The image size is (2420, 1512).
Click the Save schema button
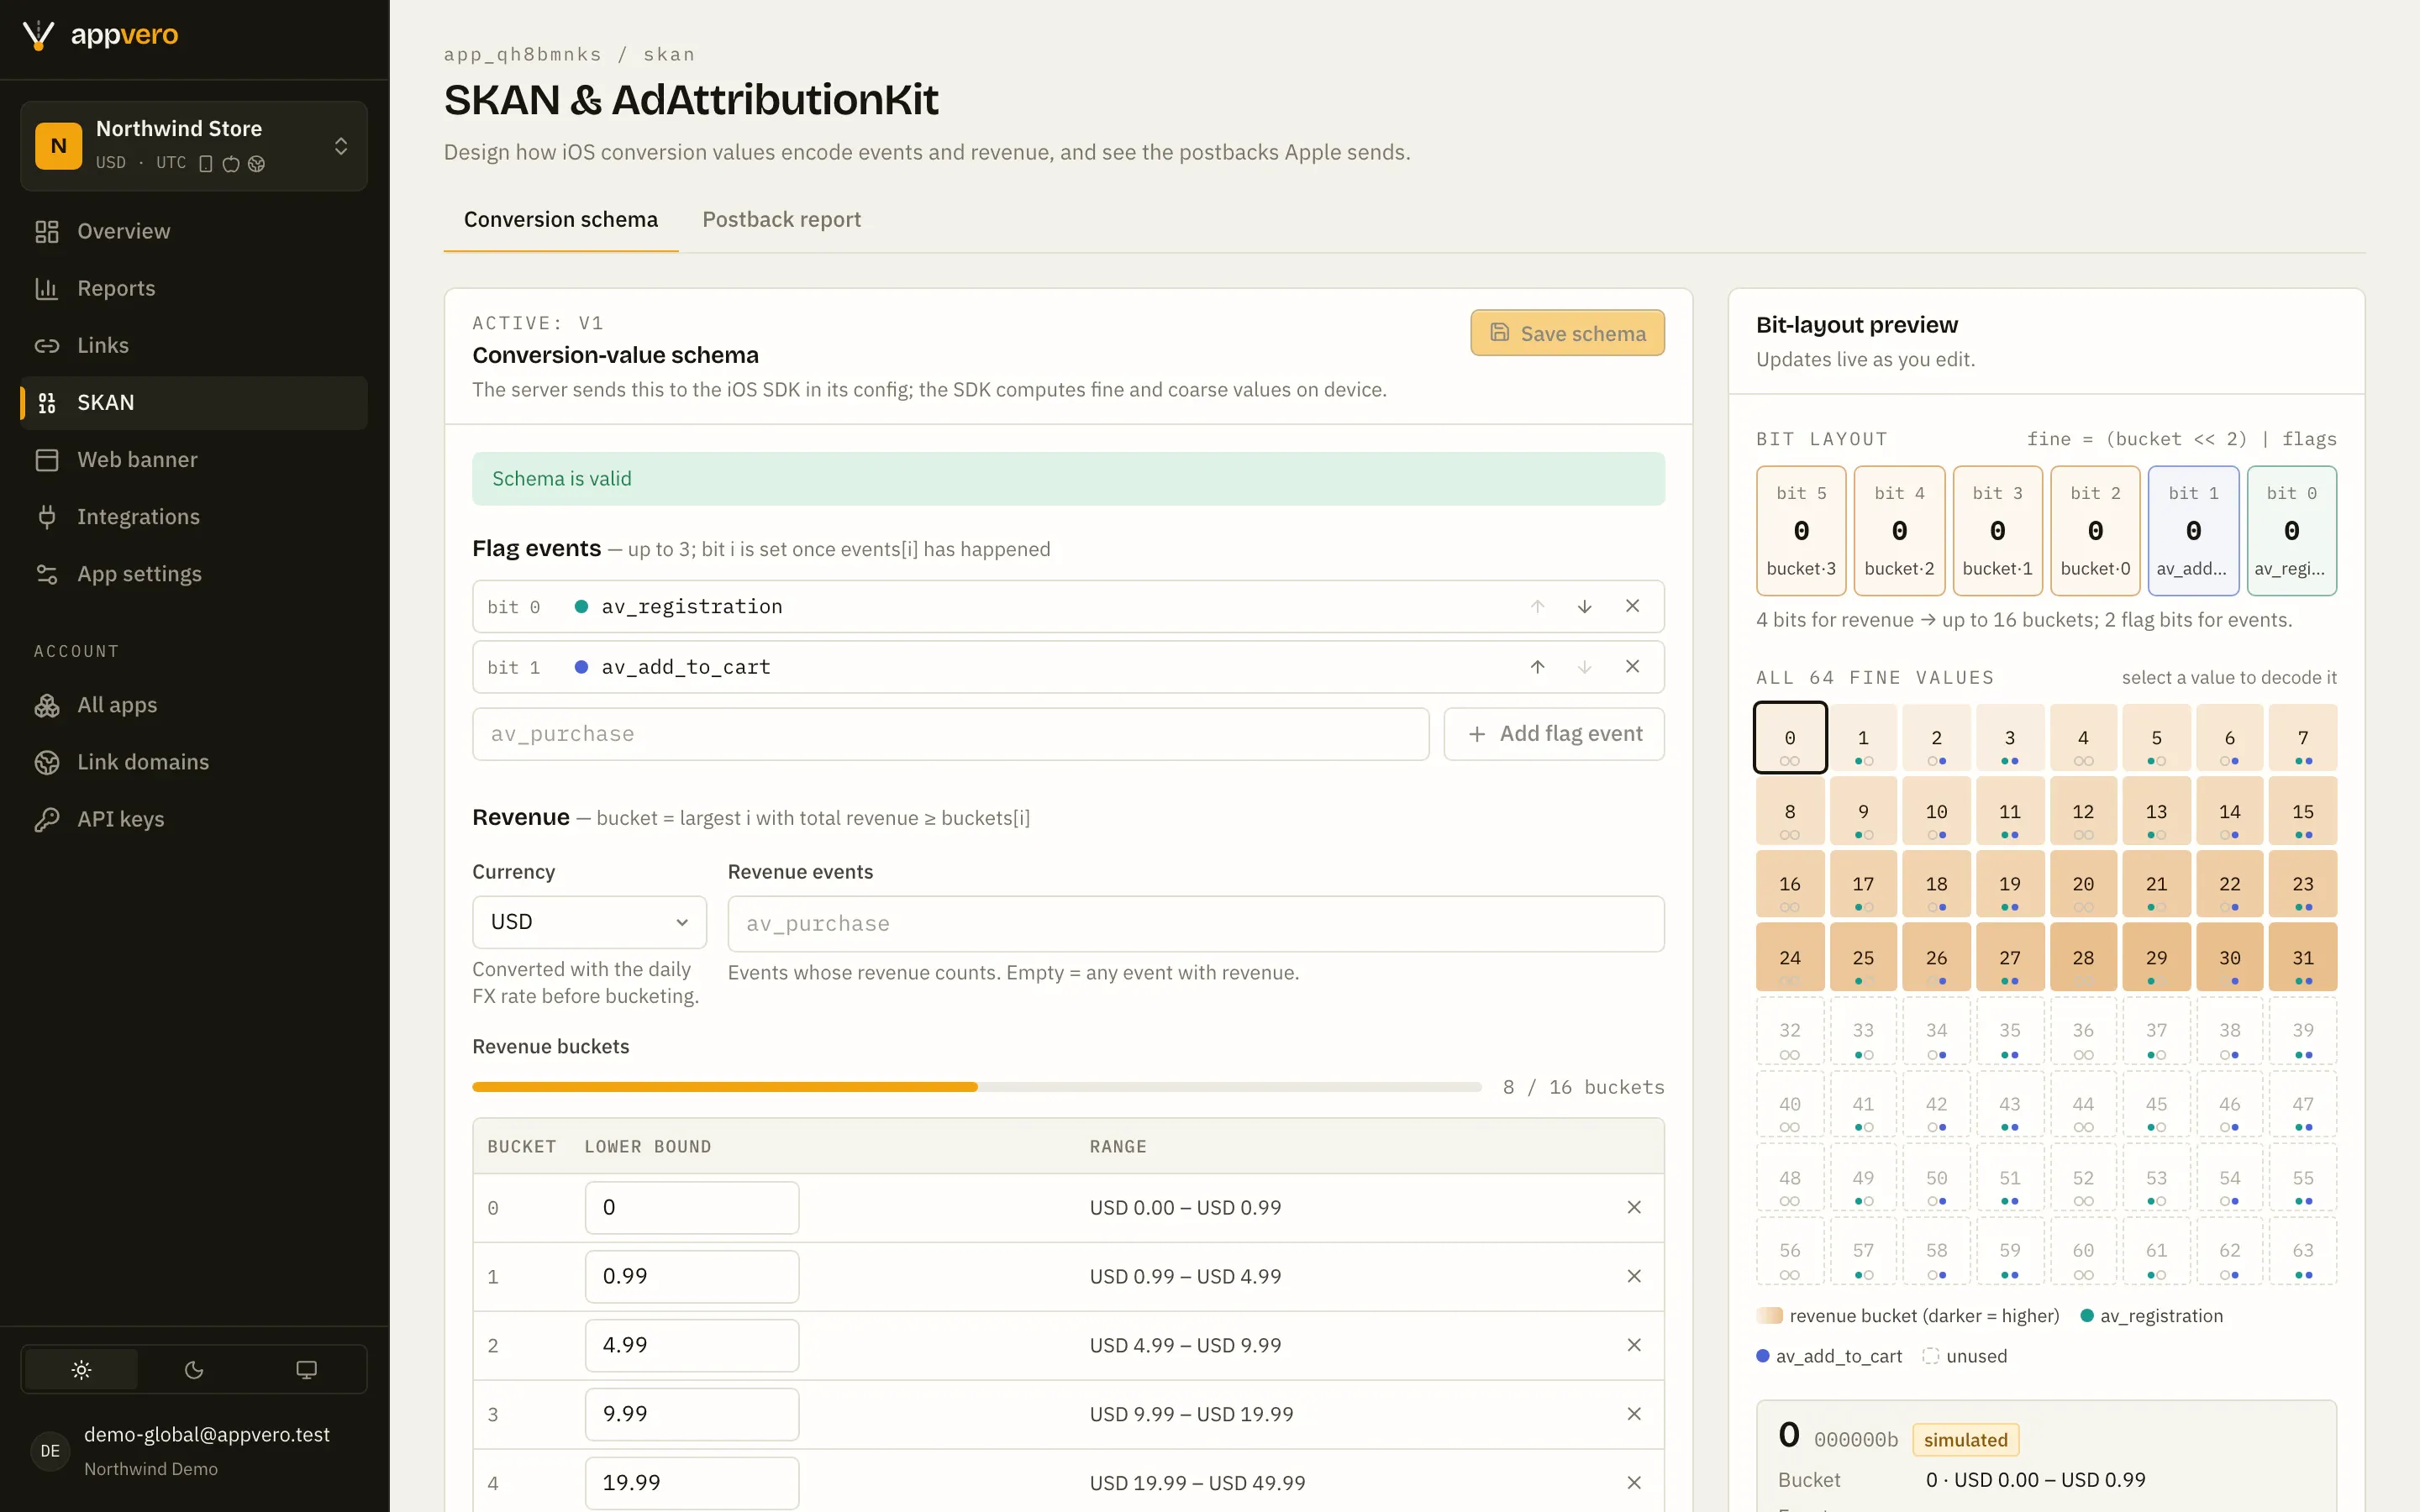tap(1567, 333)
